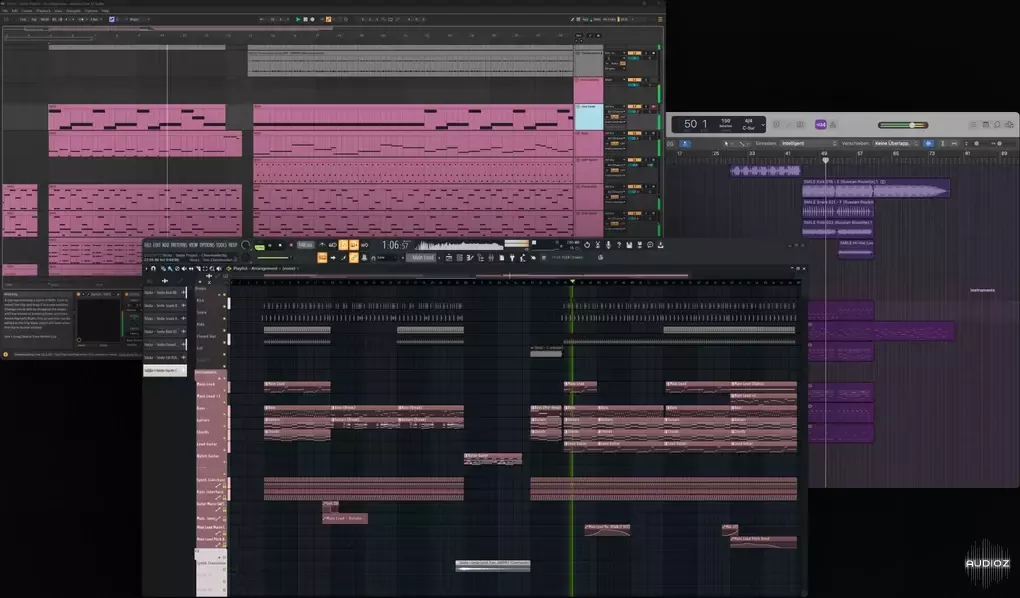The height and width of the screenshot is (598, 1020).
Task: Adjust Logic vertical zoom slider
Action: 974,143
